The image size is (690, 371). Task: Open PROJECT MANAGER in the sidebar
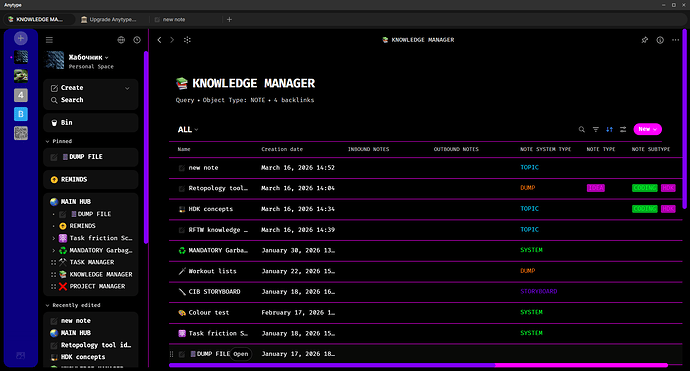97,287
